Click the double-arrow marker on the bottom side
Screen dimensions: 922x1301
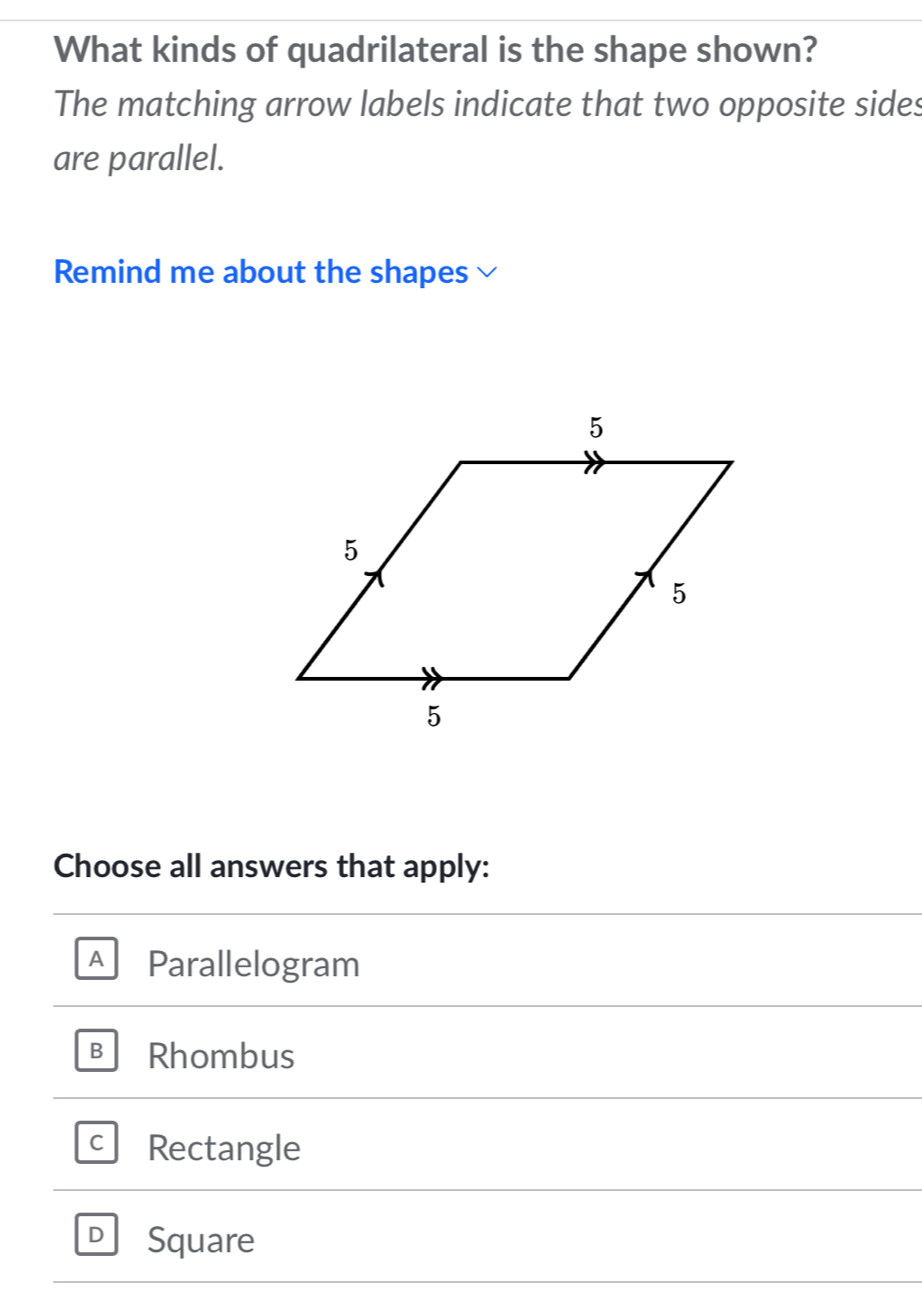point(430,678)
